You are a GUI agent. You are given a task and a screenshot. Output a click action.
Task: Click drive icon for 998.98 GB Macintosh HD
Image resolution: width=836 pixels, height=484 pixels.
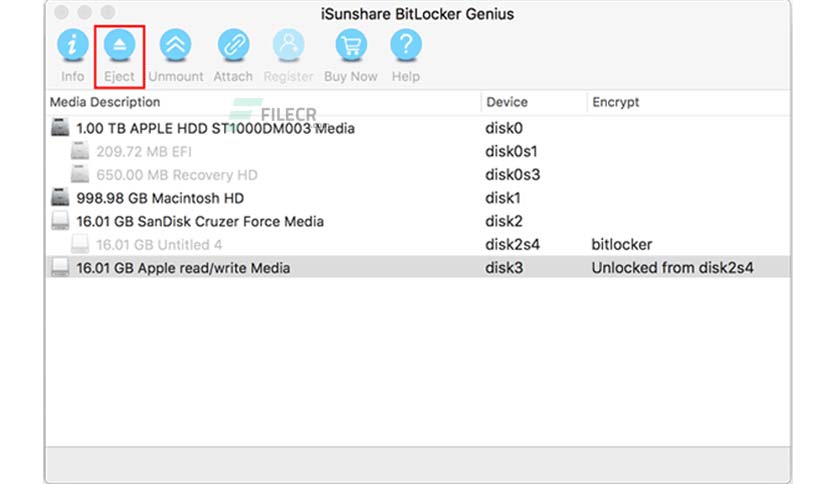coord(60,198)
